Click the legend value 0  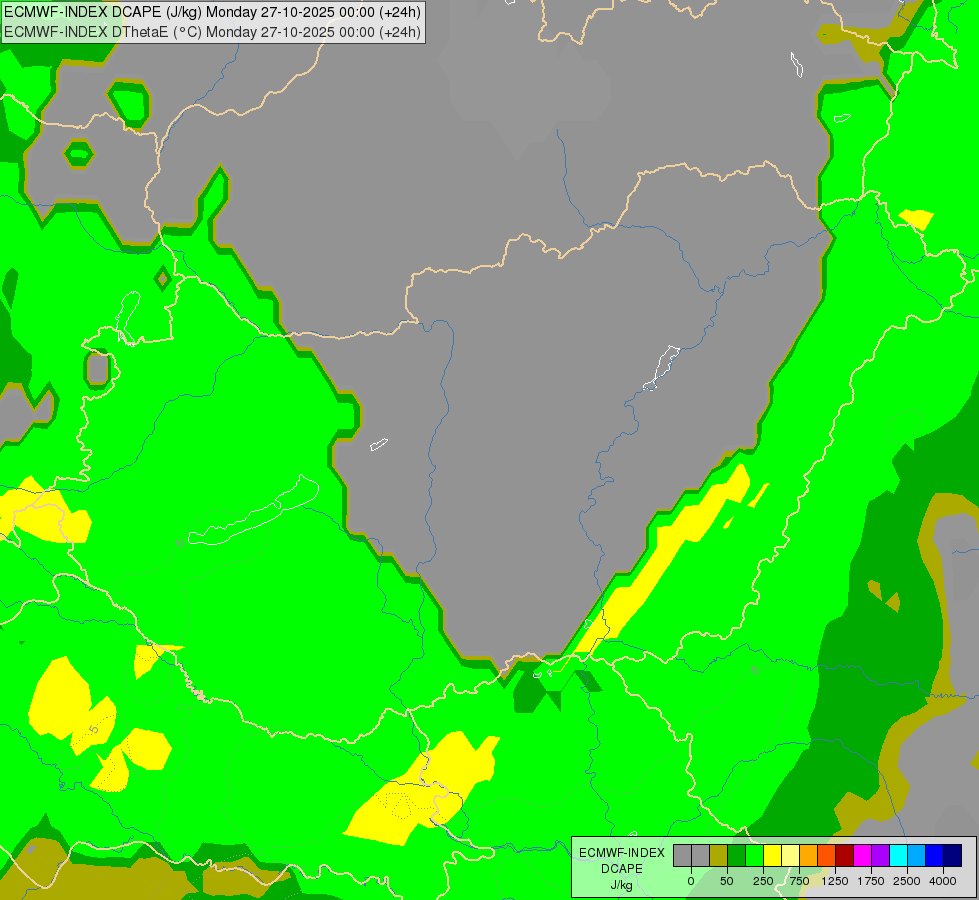tap(691, 881)
